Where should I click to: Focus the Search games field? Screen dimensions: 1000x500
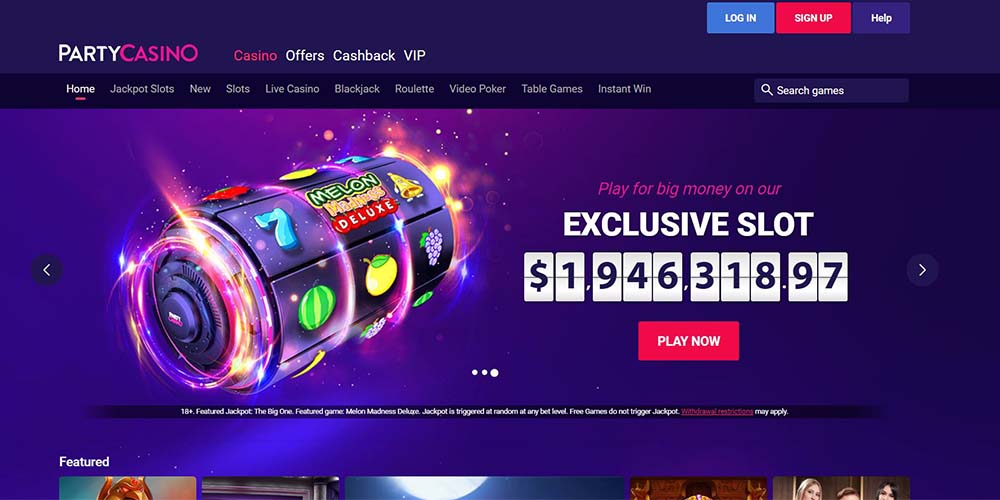tap(832, 91)
